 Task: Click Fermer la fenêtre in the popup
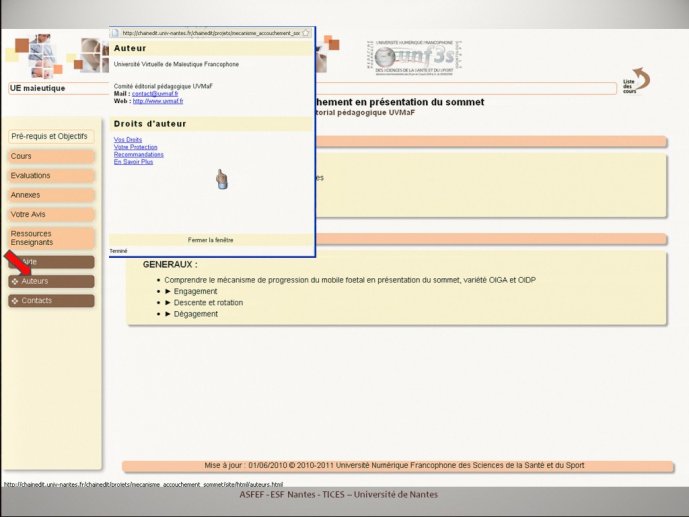(x=210, y=240)
